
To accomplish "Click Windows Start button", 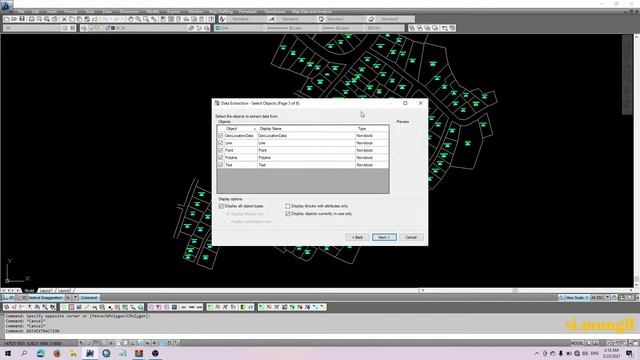I will 8,353.
